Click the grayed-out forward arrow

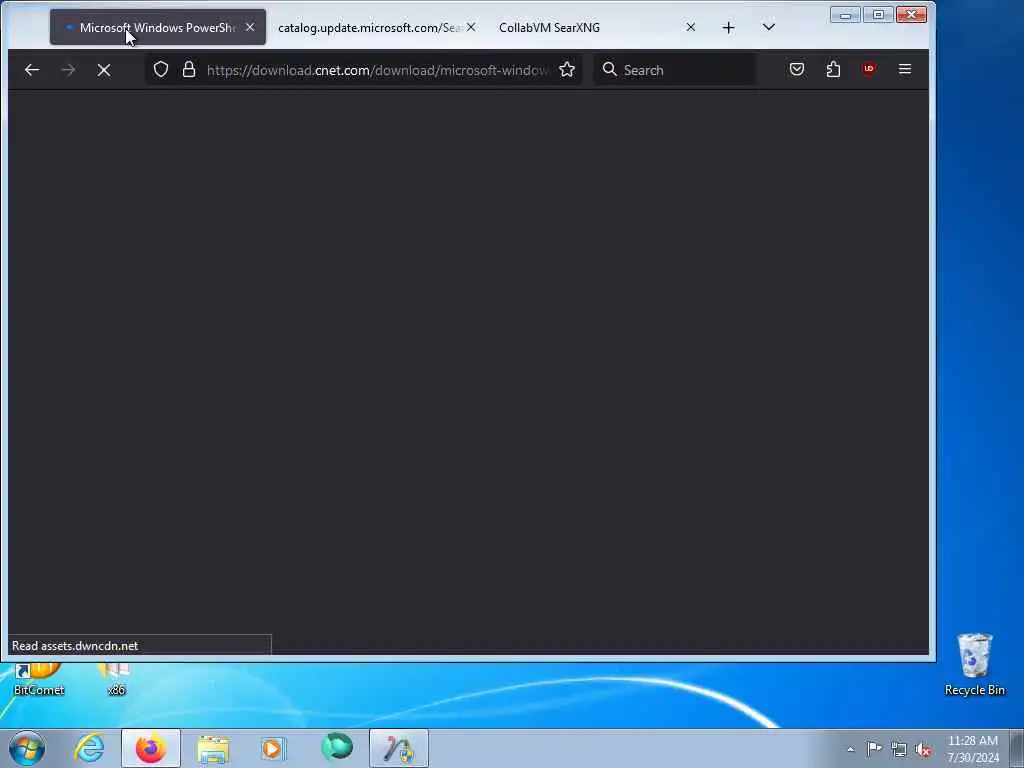tap(68, 70)
